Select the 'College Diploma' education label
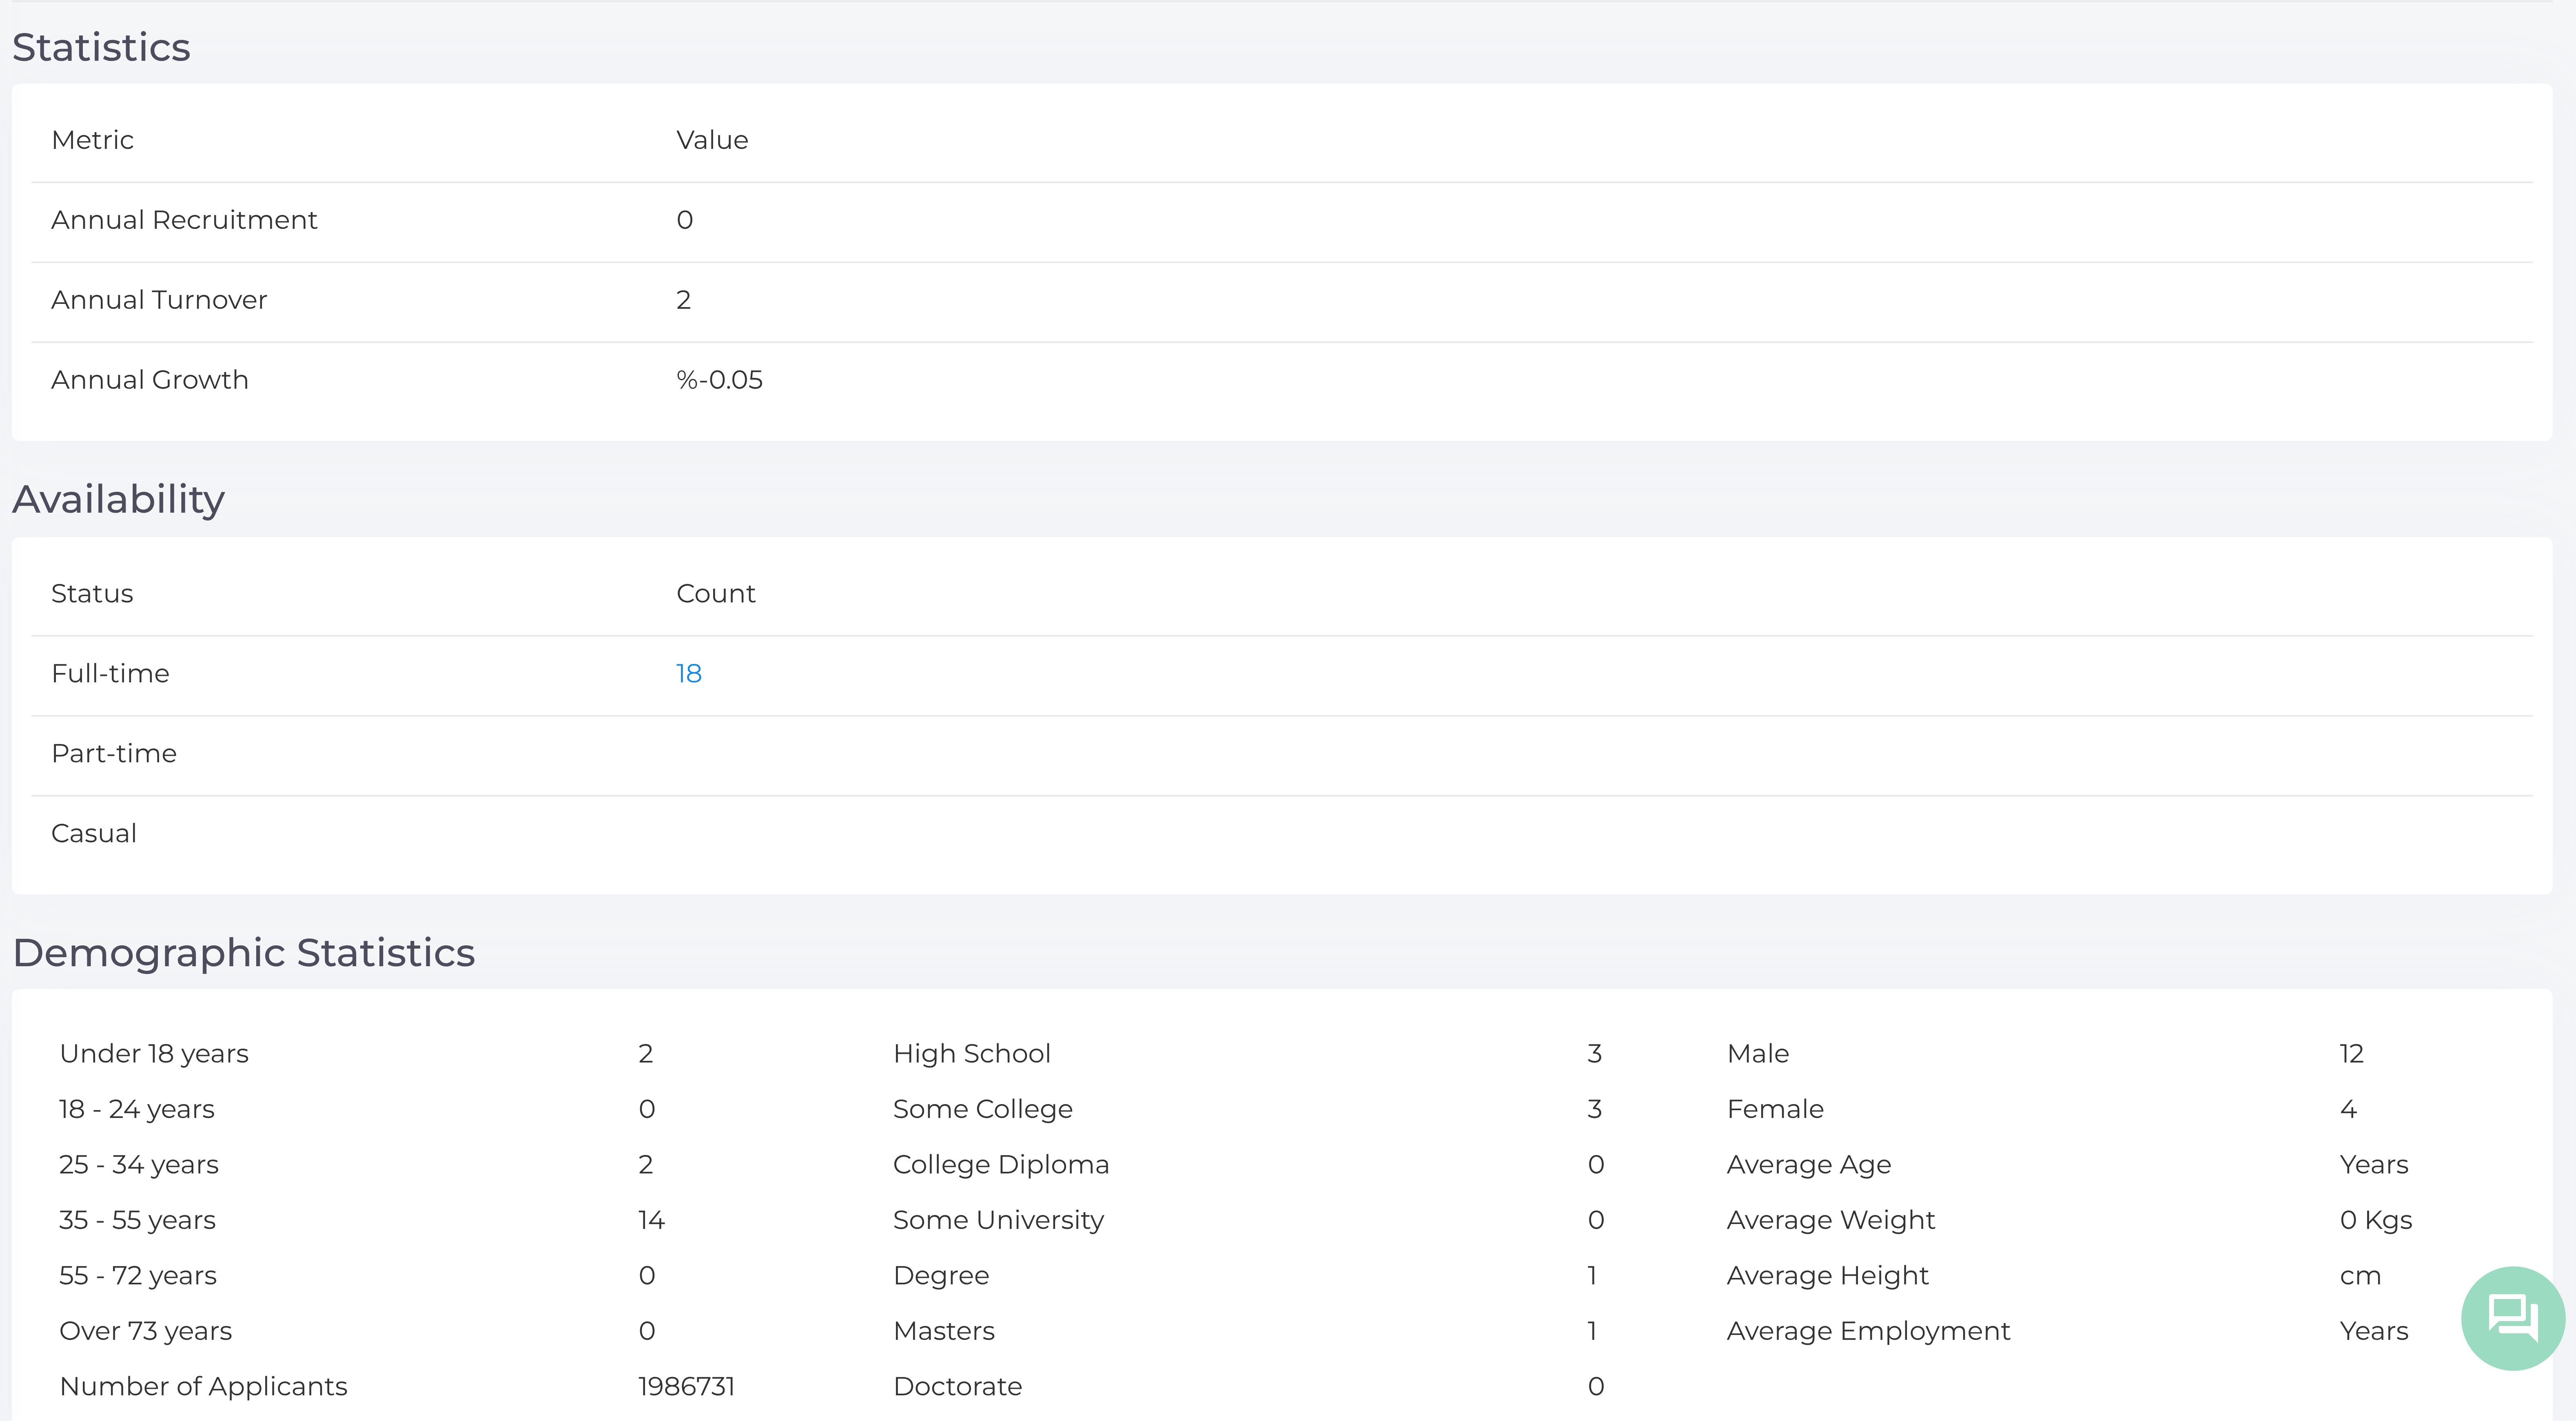 1001,1165
